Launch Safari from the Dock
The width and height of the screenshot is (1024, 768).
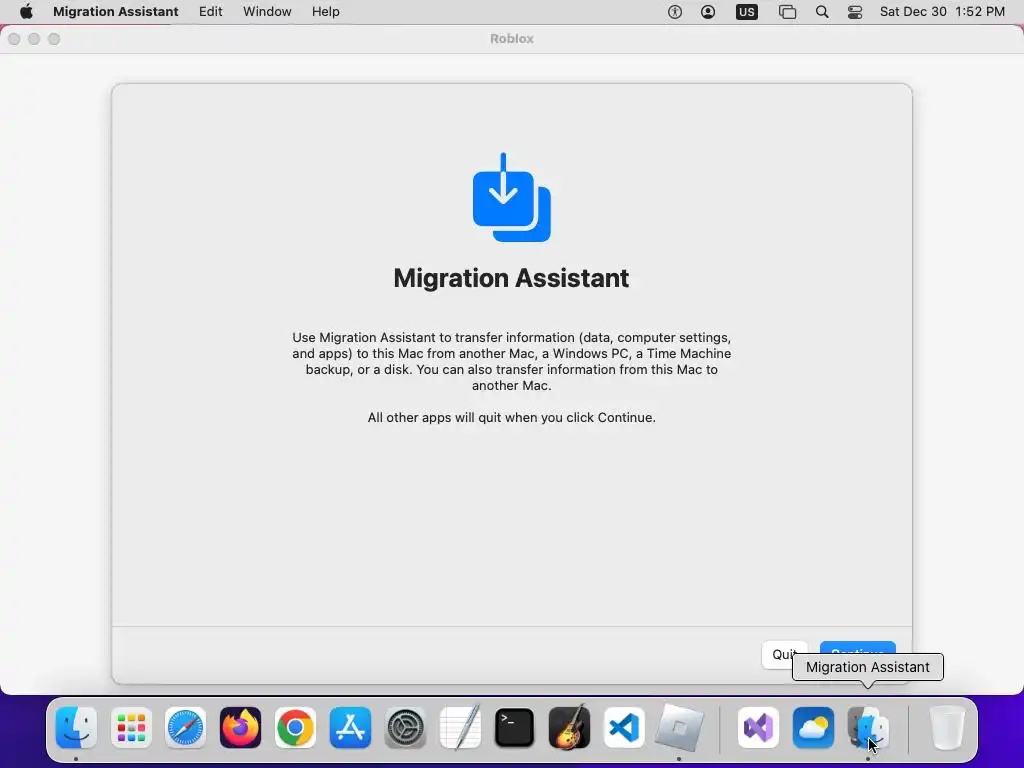pos(185,728)
